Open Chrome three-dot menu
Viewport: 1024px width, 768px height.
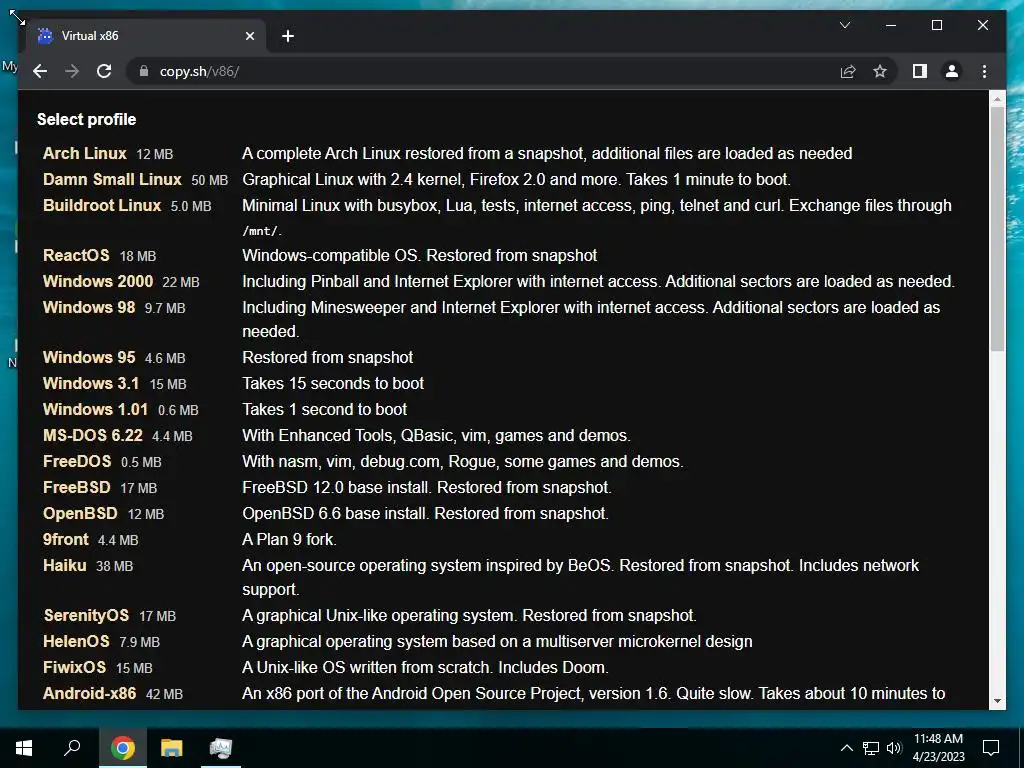click(x=984, y=71)
